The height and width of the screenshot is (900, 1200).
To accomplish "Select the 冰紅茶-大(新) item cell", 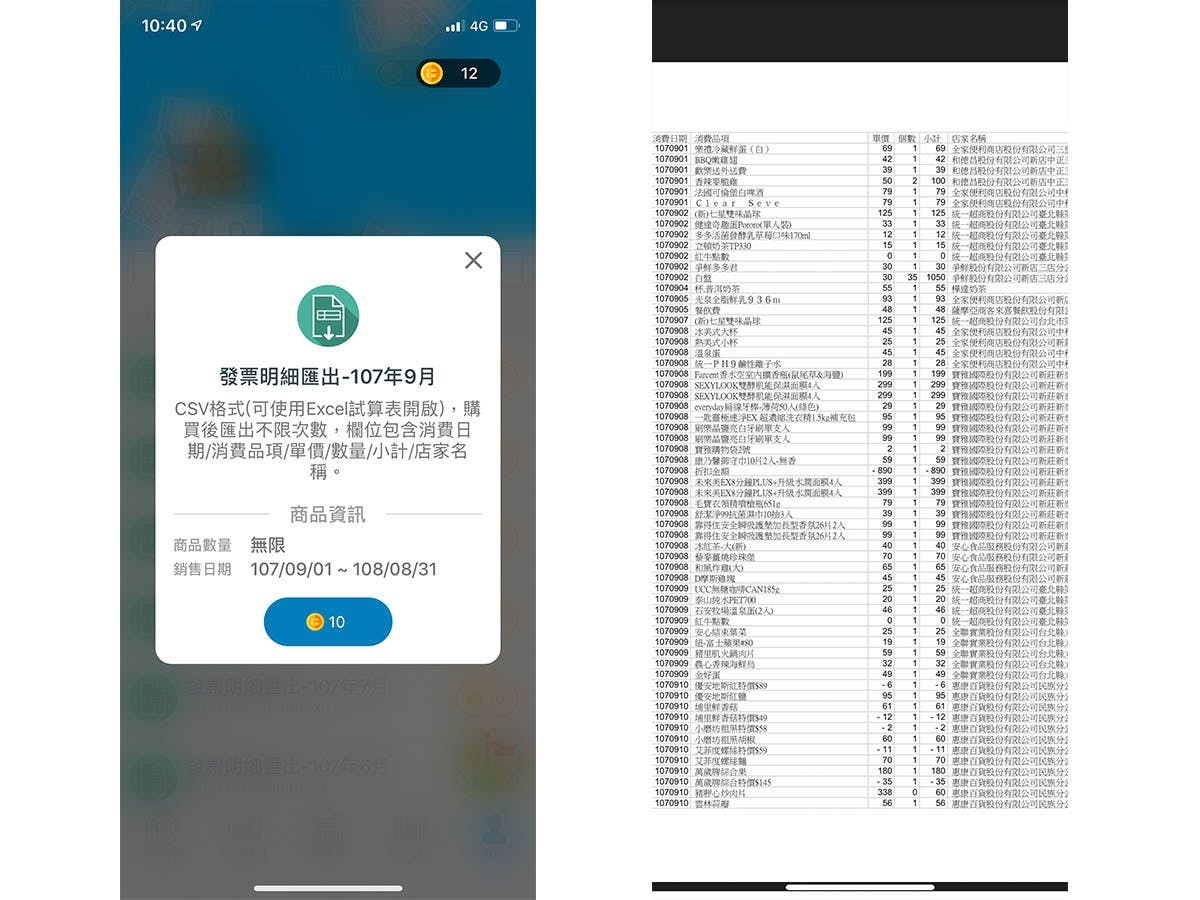I will point(720,546).
